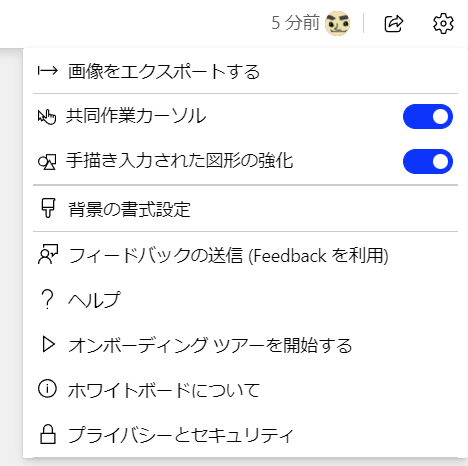Choose フィードバックの送信 (Feedback を利用)
Viewport: 468px width, 466px height.
246,255
